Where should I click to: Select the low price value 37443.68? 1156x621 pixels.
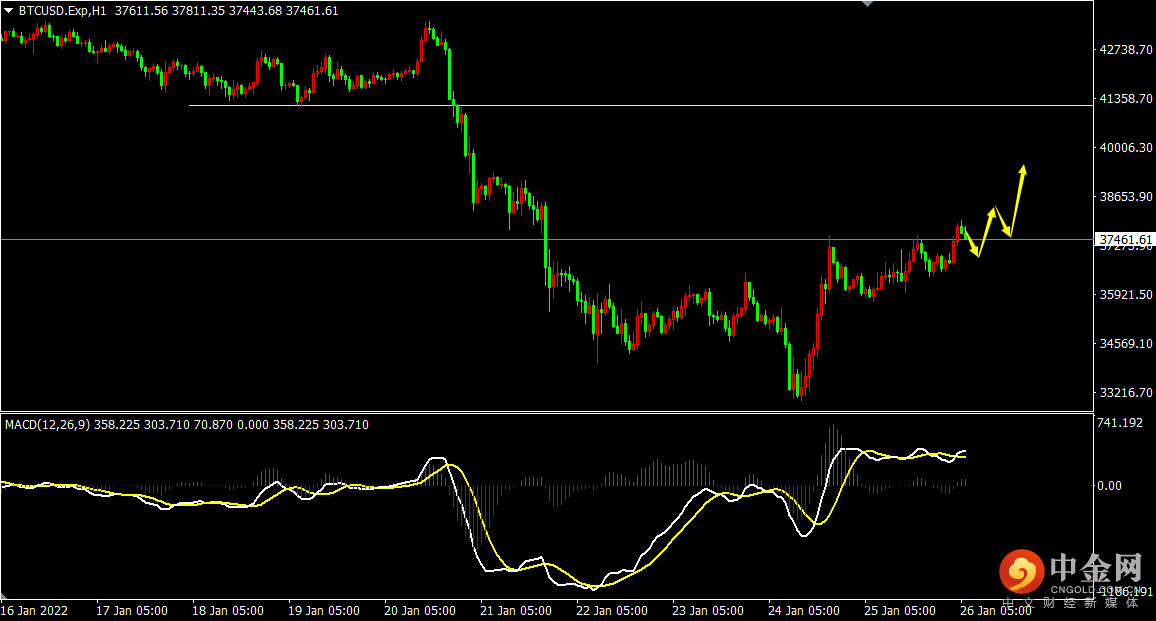(255, 11)
